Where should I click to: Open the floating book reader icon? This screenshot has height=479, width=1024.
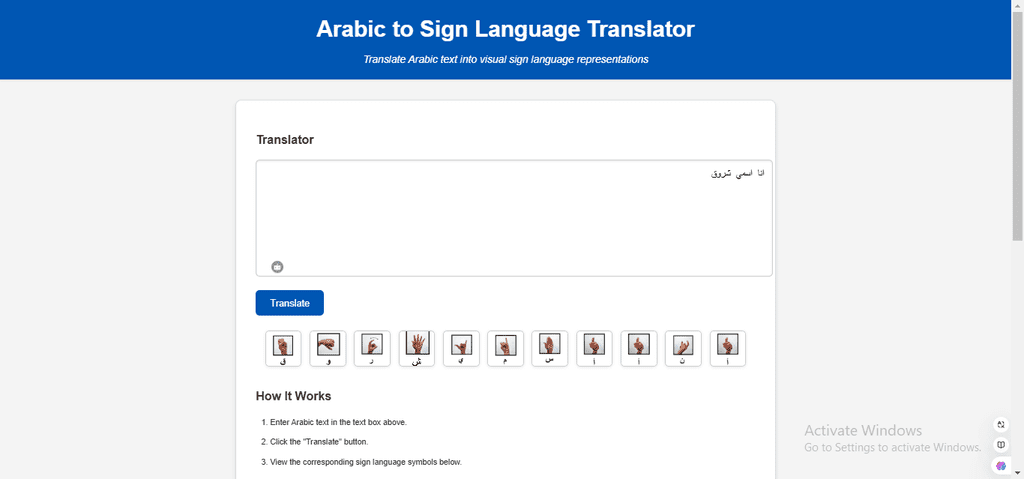pos(1000,445)
